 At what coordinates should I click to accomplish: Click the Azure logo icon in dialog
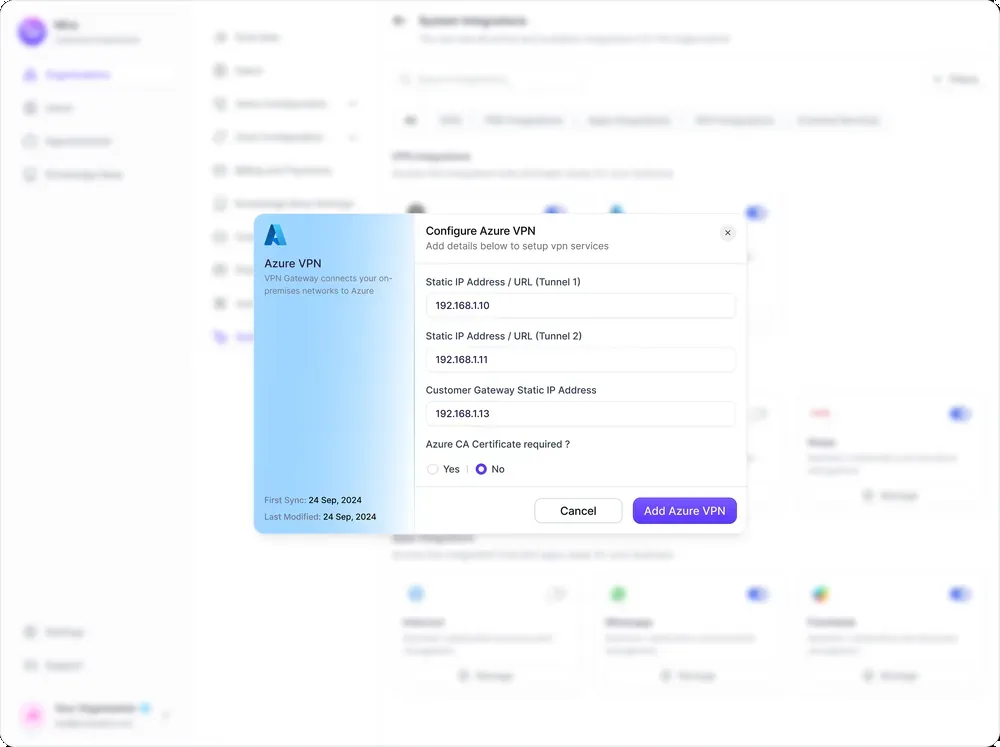(276, 235)
